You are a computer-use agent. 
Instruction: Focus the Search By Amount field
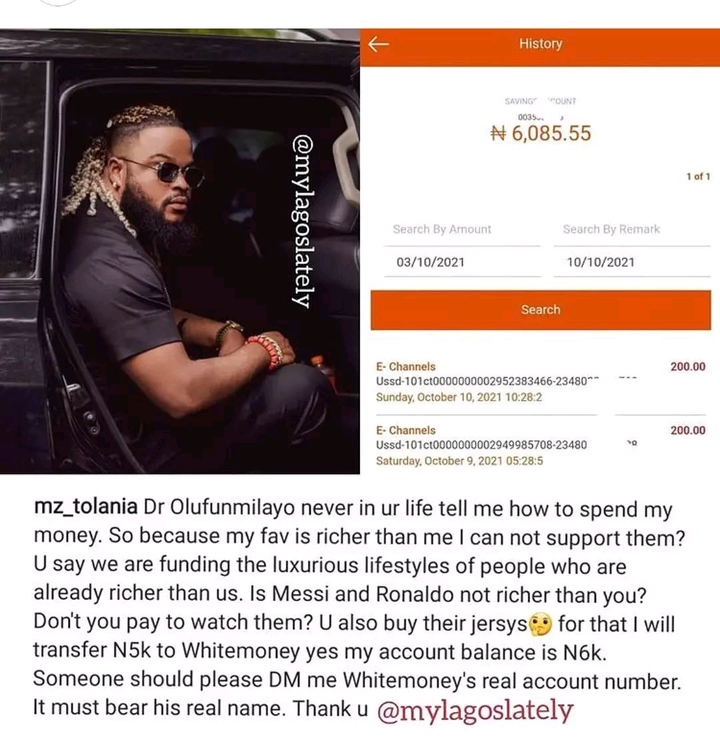click(462, 229)
